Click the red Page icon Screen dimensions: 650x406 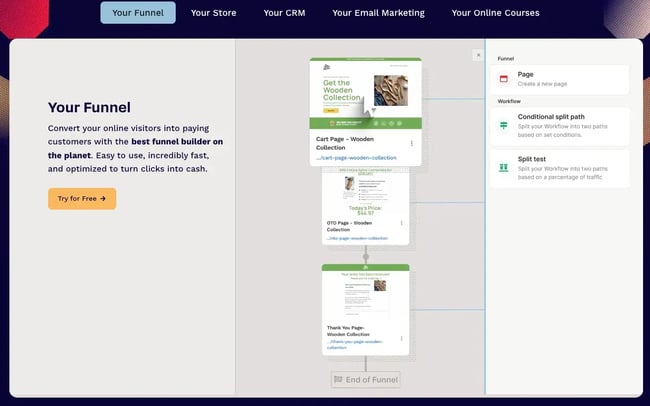[504, 79]
